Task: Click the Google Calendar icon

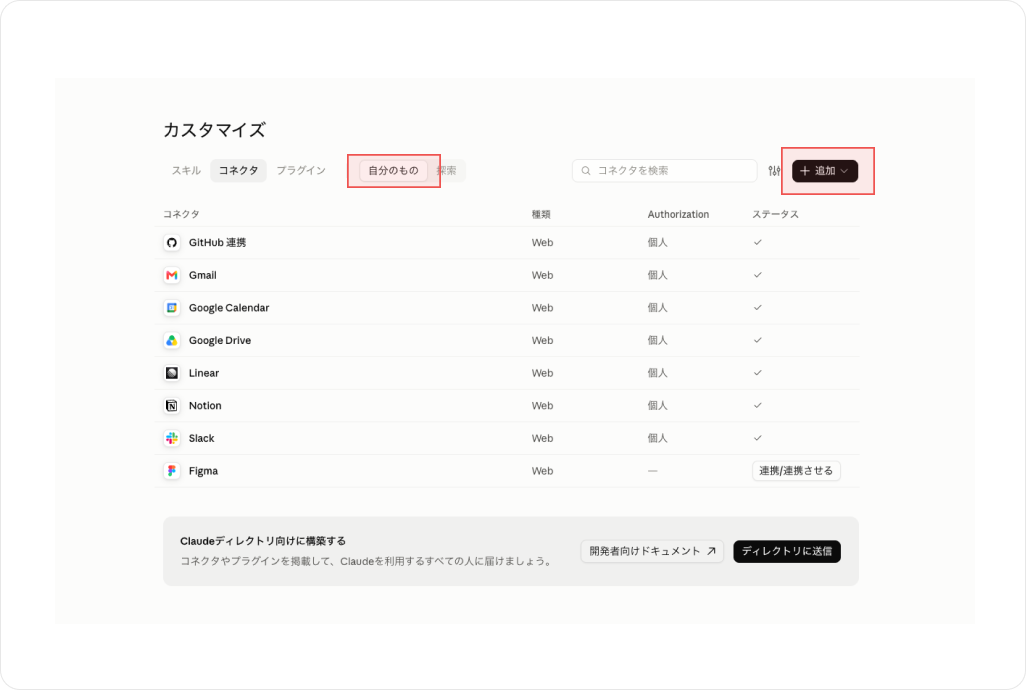Action: click(171, 308)
